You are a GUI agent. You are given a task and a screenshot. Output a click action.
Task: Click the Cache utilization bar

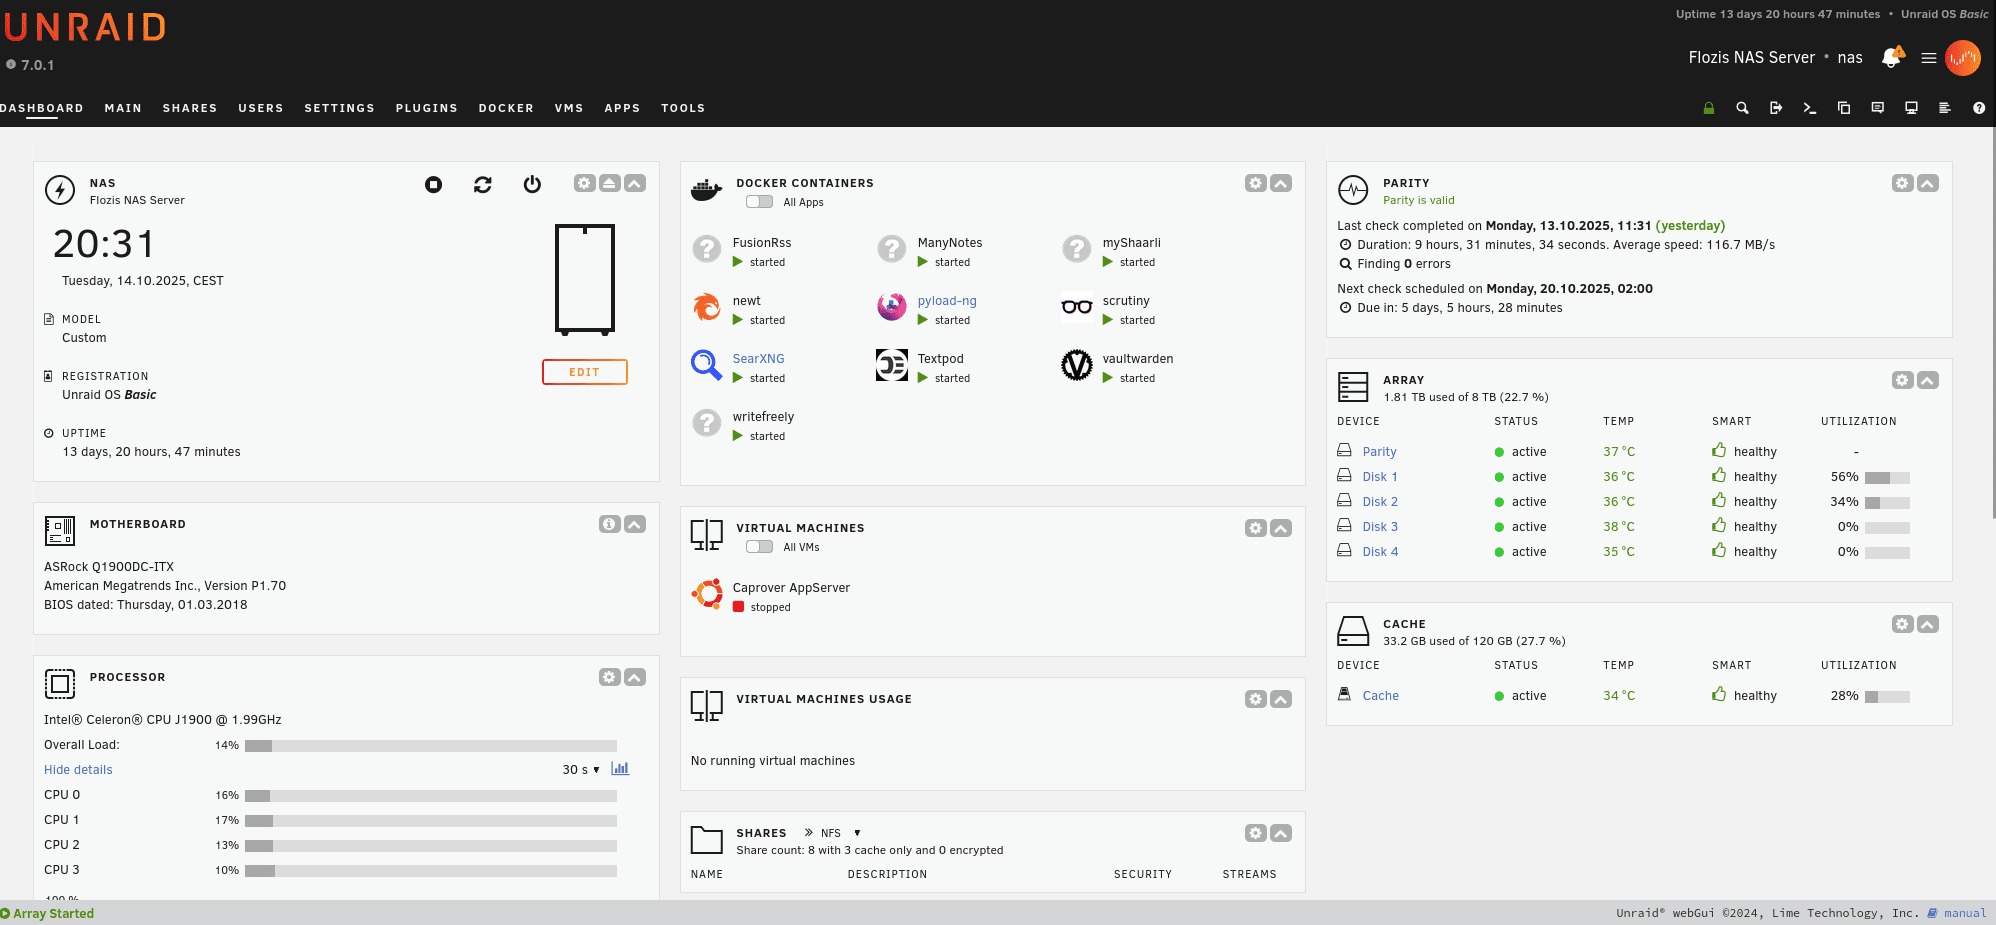[x=1887, y=697]
